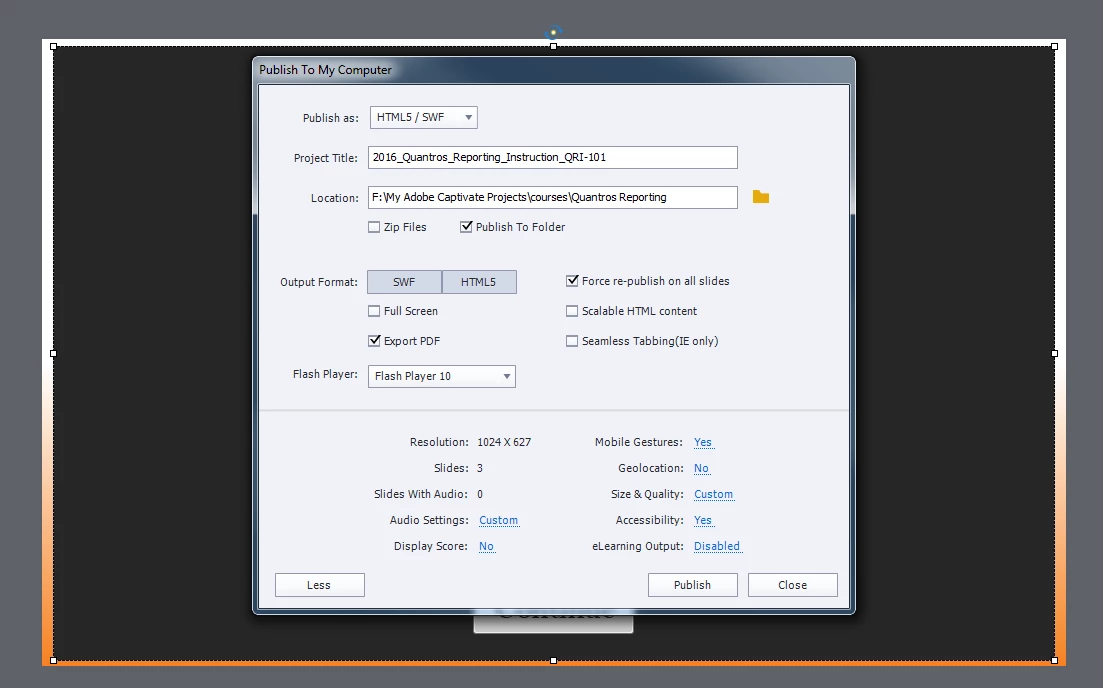
Task: Click the resolution value 1024 X 627
Action: click(504, 442)
